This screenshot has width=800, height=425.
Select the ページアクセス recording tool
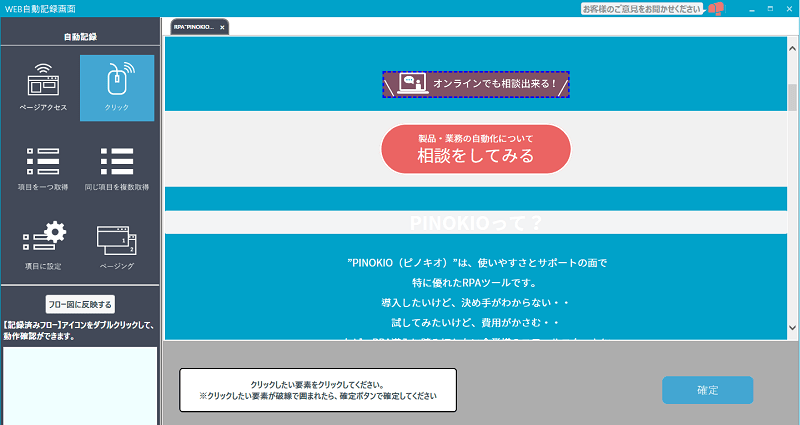43,88
